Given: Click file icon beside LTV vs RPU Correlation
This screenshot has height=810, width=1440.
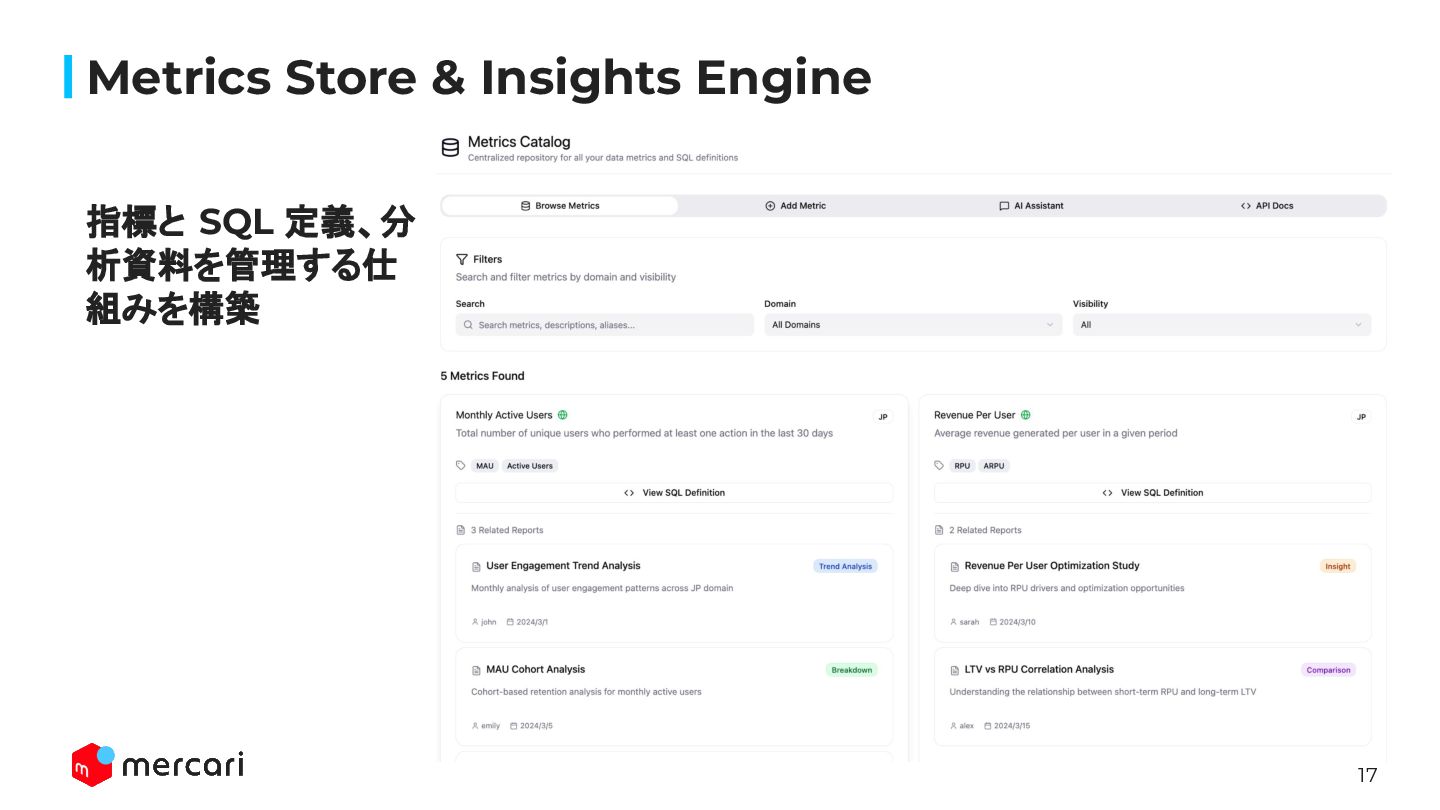Looking at the screenshot, I should pos(954,670).
